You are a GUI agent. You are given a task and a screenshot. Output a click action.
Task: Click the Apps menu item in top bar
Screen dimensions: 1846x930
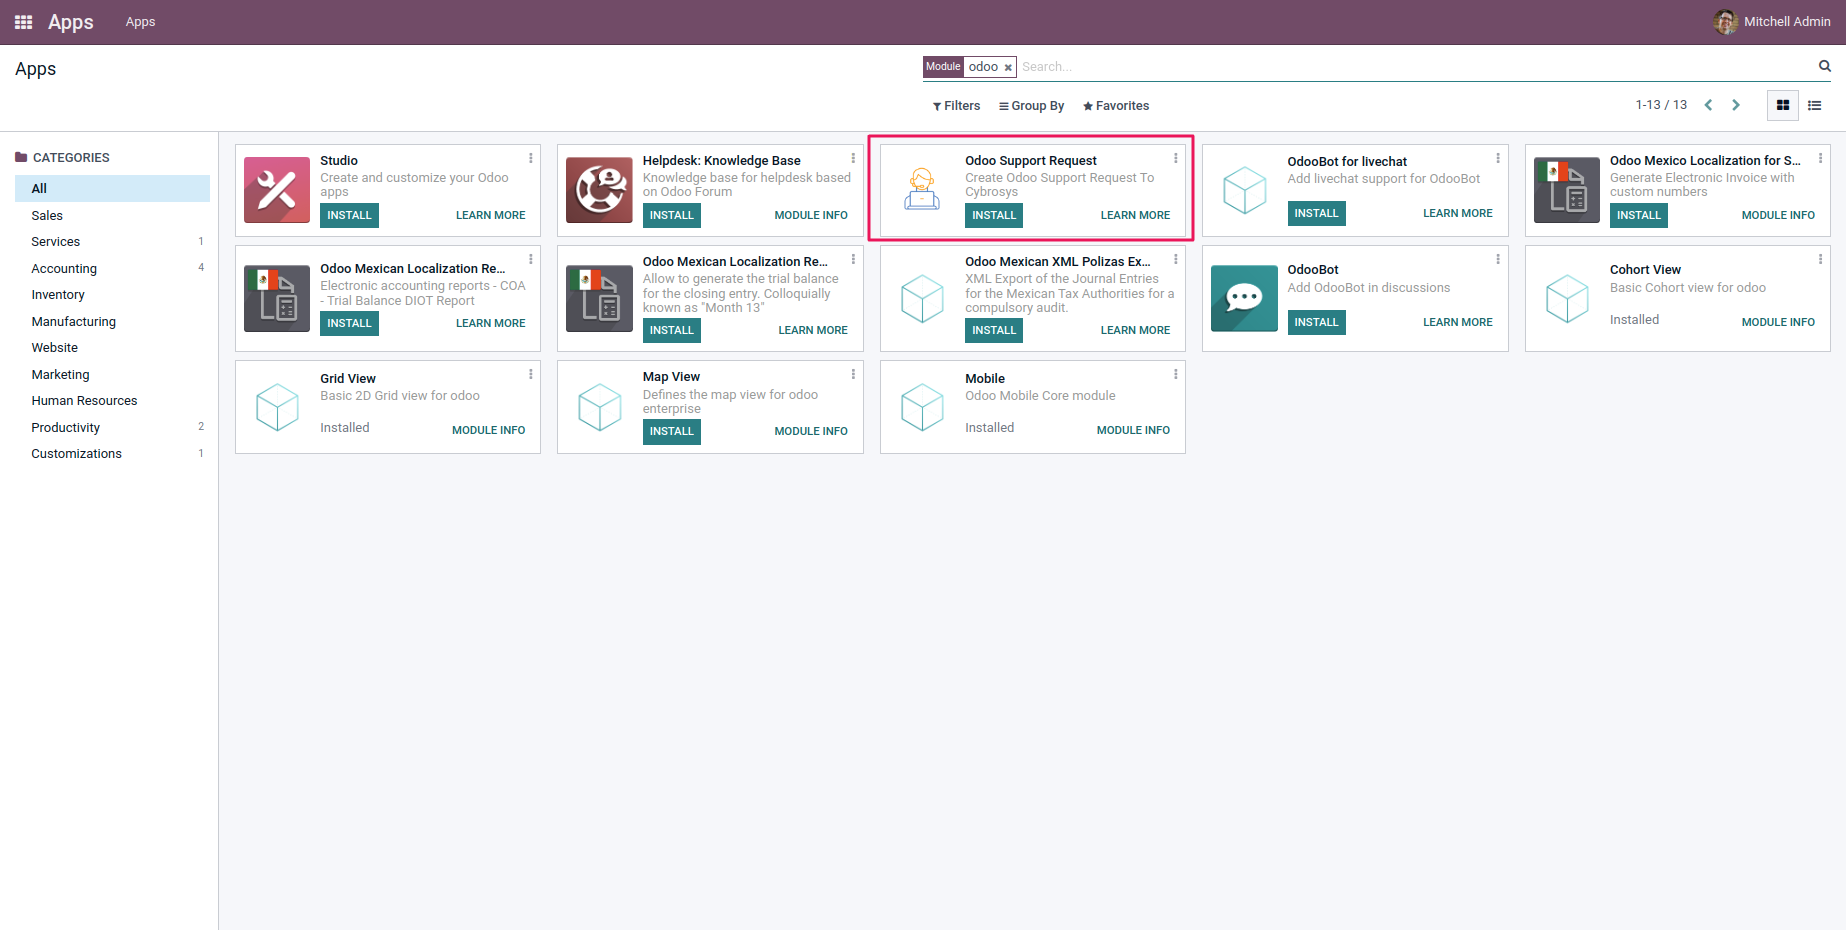[x=140, y=22]
